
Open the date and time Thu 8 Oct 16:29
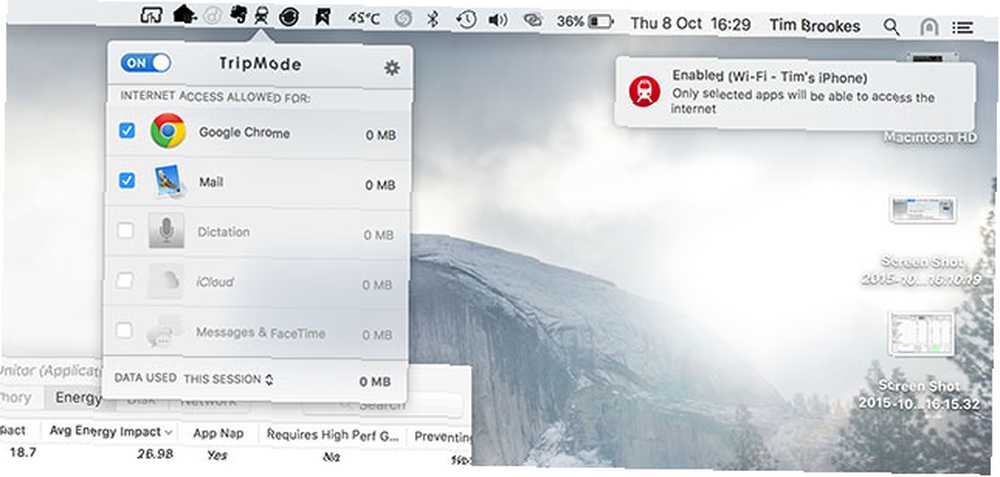[690, 24]
